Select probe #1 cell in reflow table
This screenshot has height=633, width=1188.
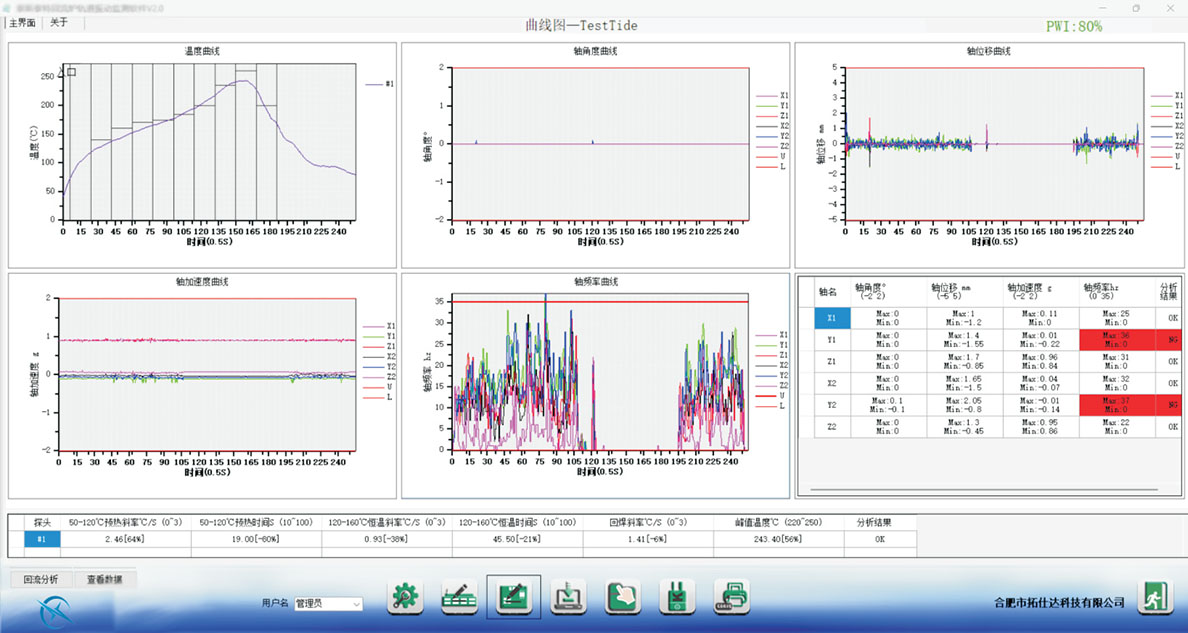(42, 539)
